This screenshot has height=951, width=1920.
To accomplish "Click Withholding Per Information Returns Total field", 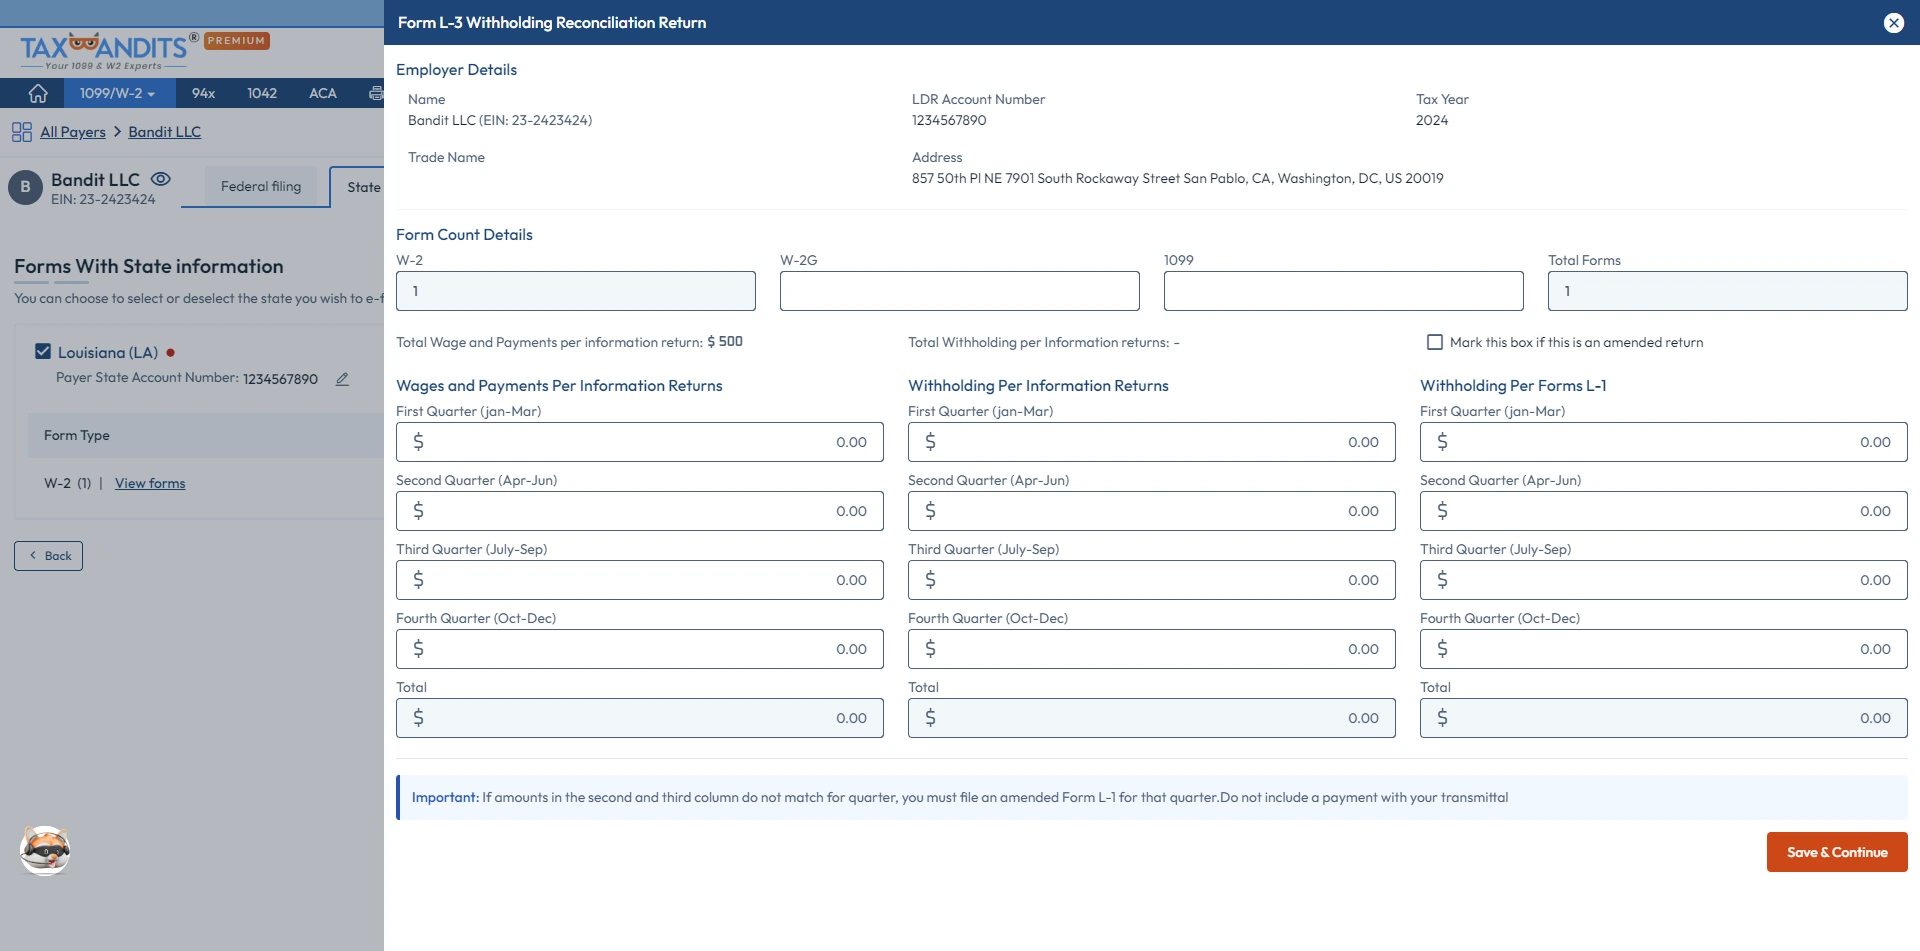I will [x=1152, y=718].
